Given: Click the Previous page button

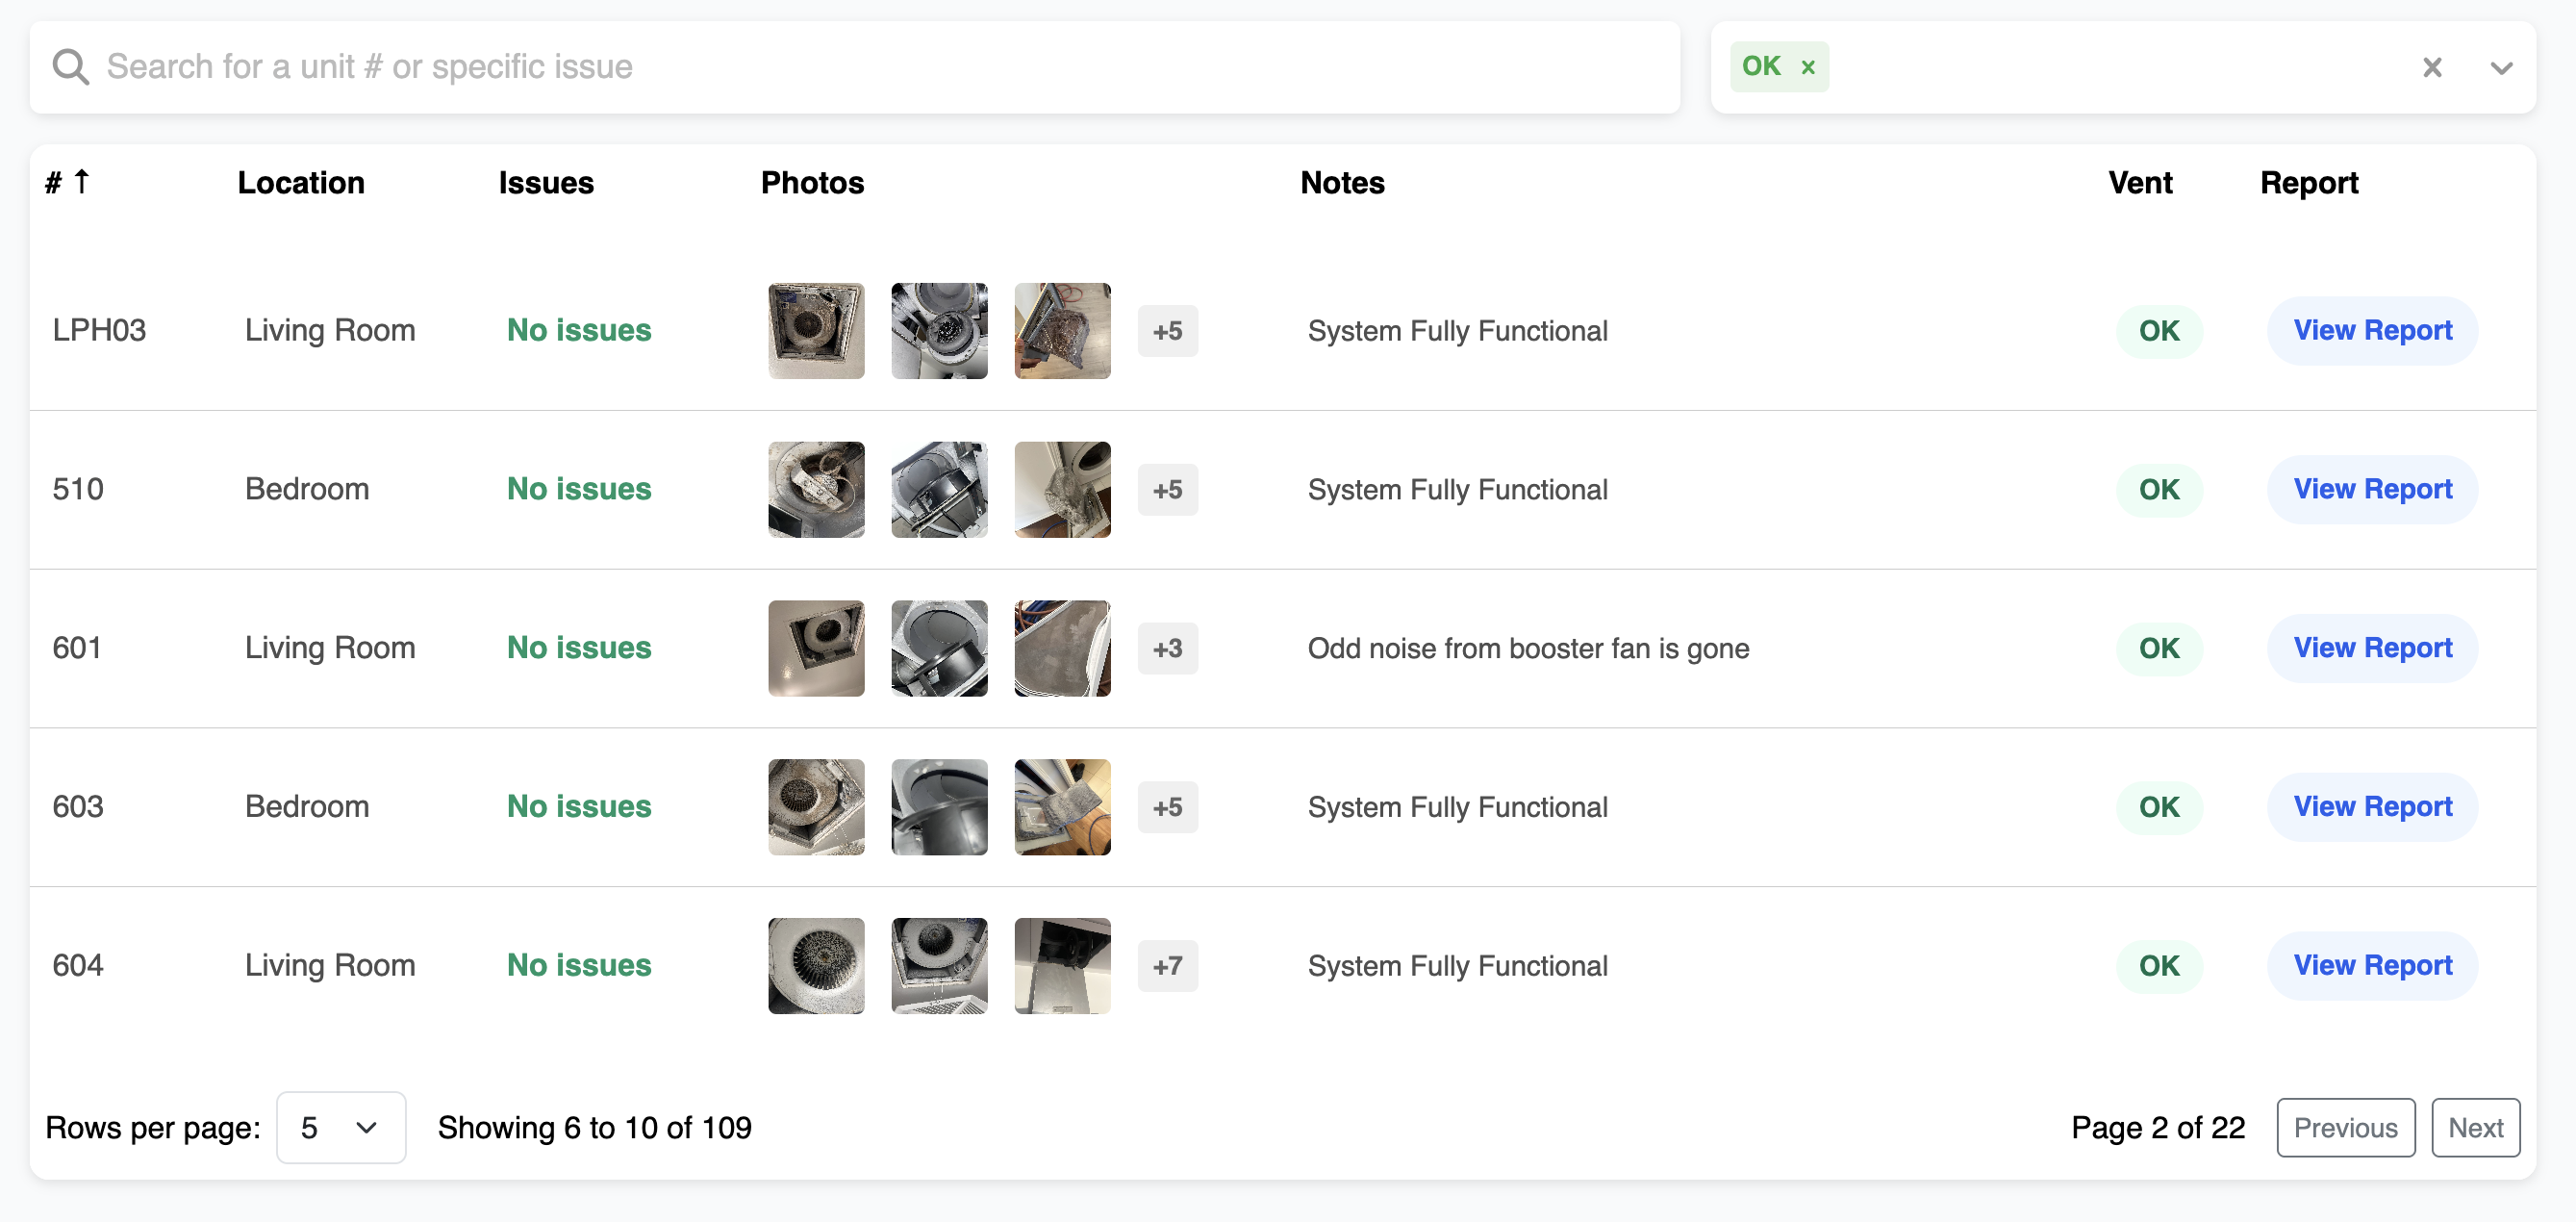Looking at the screenshot, I should point(2344,1127).
